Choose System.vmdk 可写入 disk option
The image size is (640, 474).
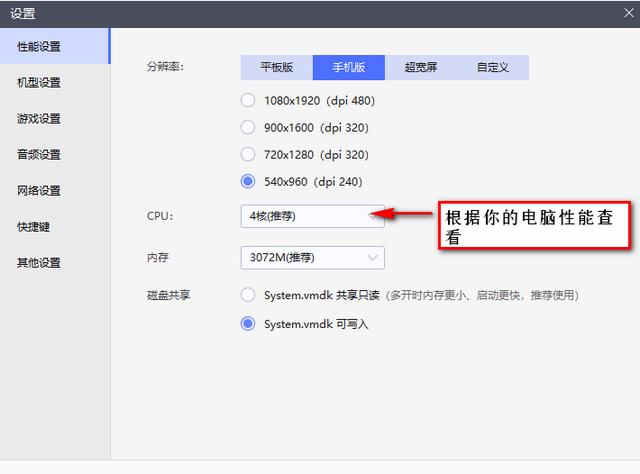coord(249,324)
